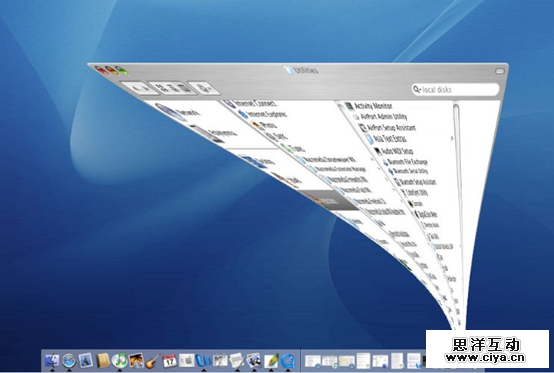554x373 pixels.
Task: Switch Finder view with the view buttons
Action: 172,88
